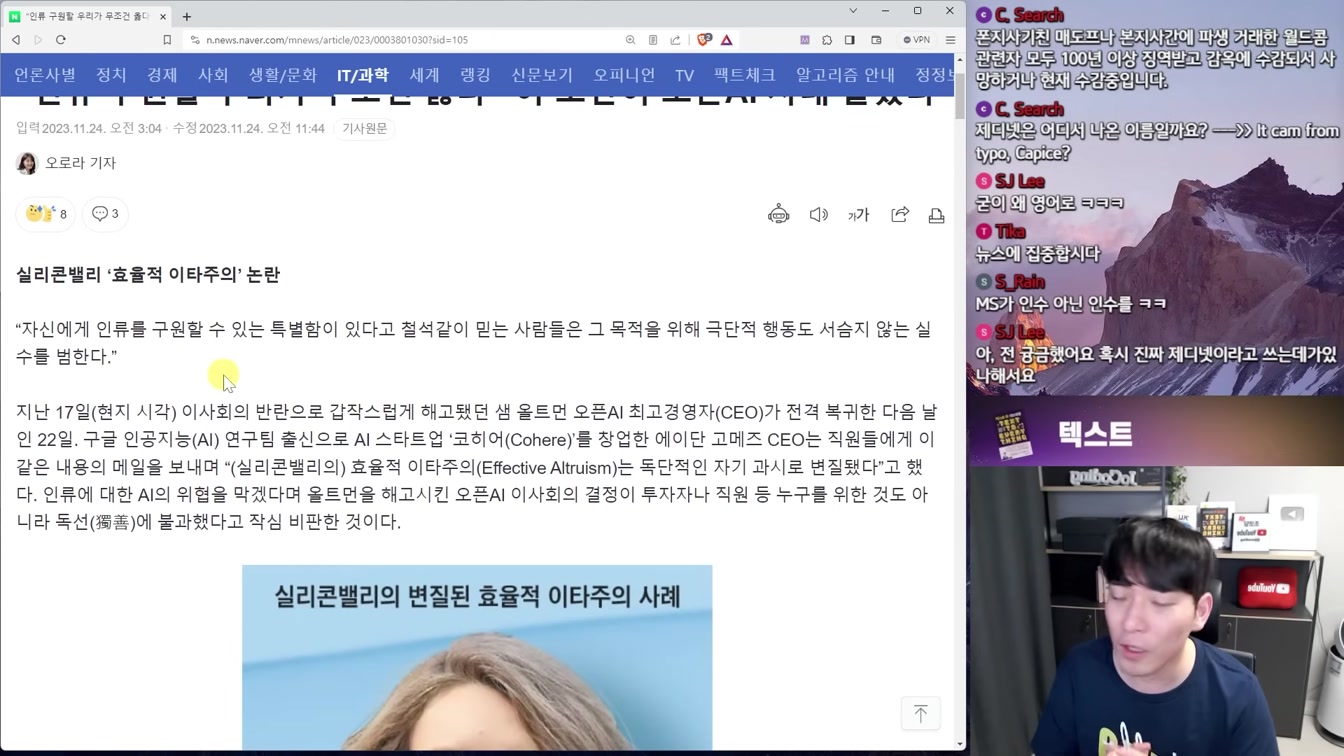The image size is (1344, 756).
Task: Click chat user name S_Rain
Action: point(1020,282)
